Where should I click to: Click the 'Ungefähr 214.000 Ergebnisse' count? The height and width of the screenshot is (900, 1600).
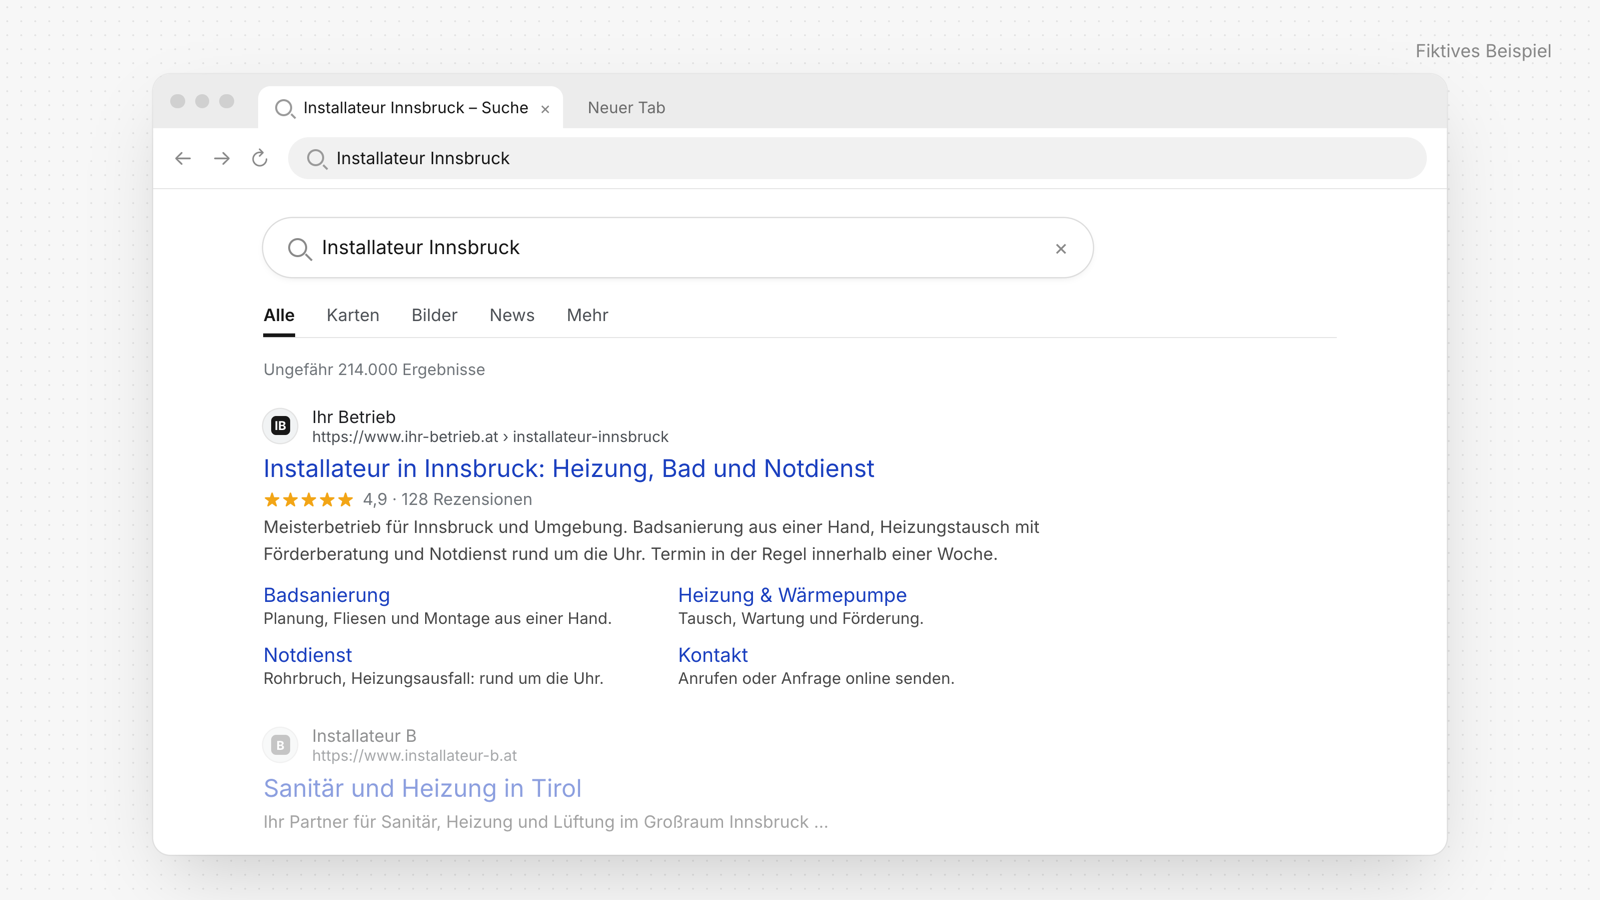point(374,369)
